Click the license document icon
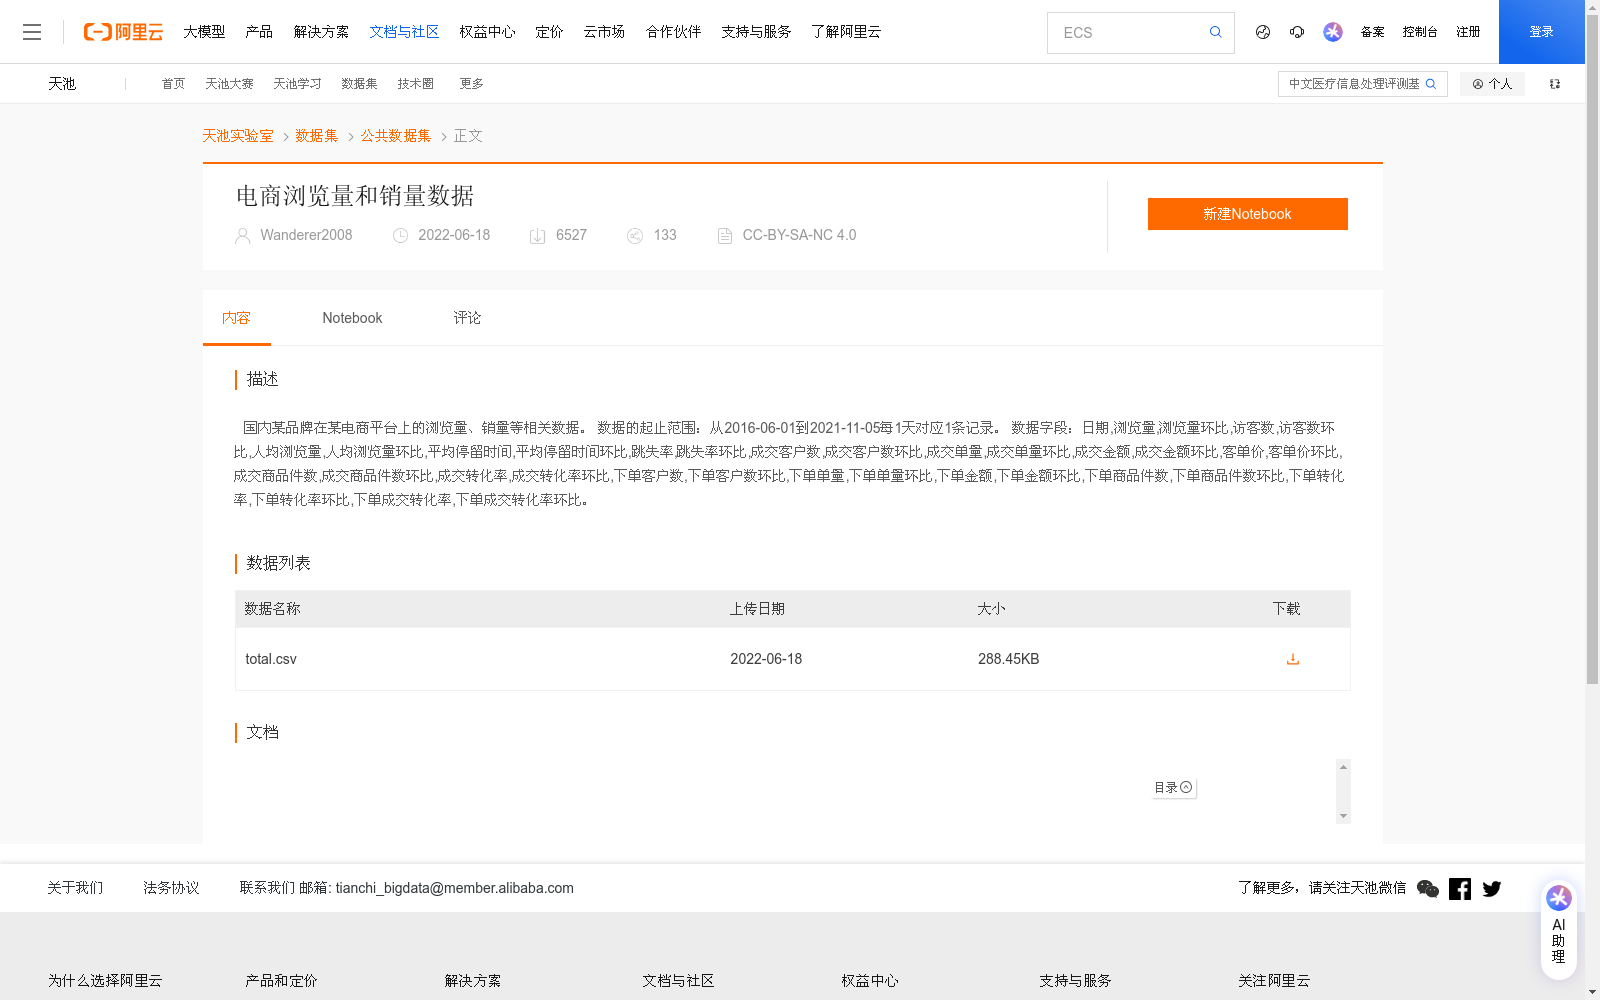 [725, 236]
